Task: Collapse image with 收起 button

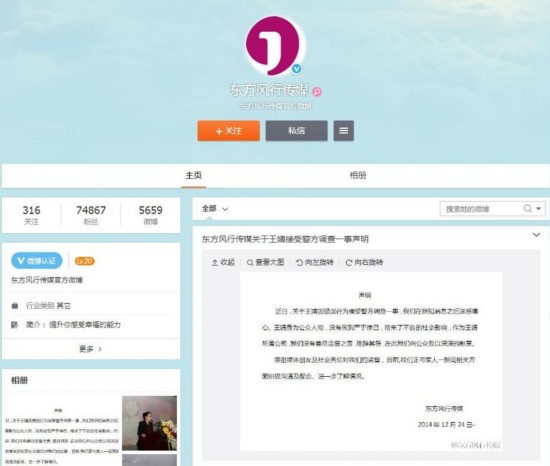Action: [x=223, y=262]
